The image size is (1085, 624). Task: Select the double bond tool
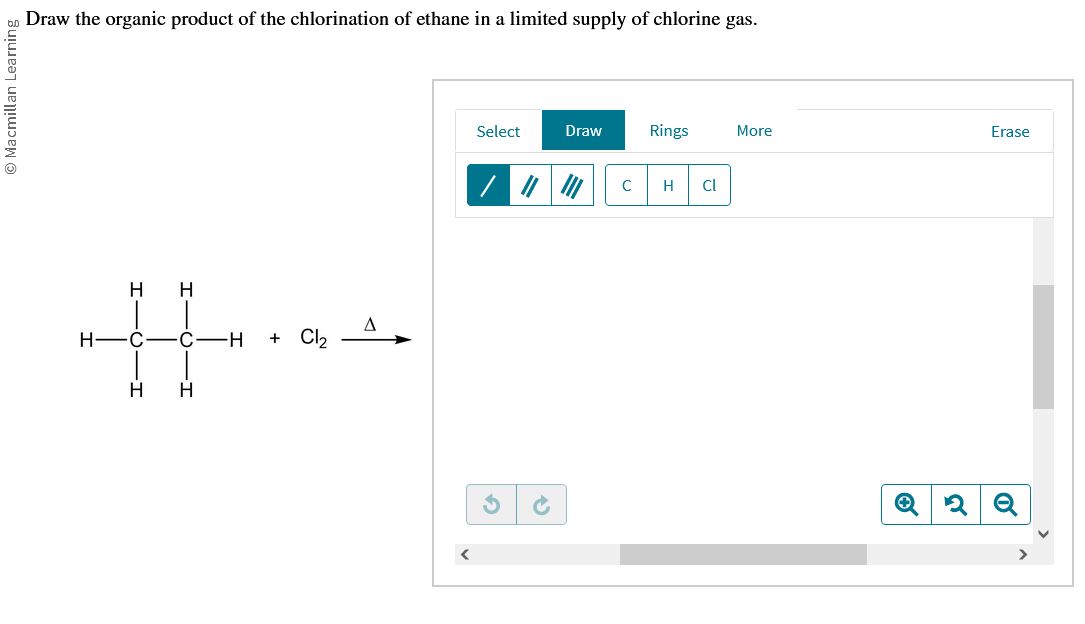click(529, 185)
